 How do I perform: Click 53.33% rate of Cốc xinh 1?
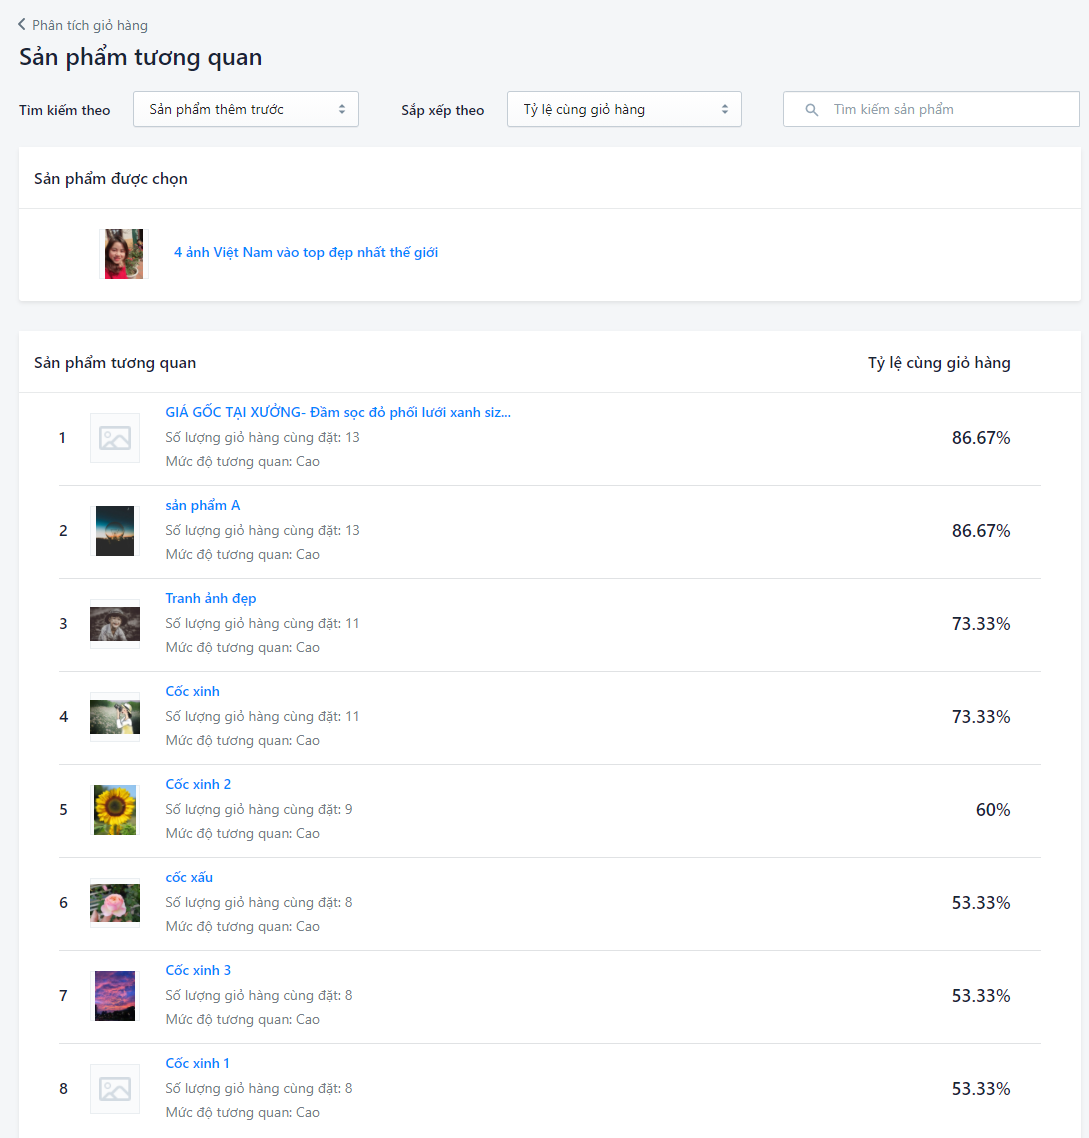pyautogui.click(x=981, y=1089)
